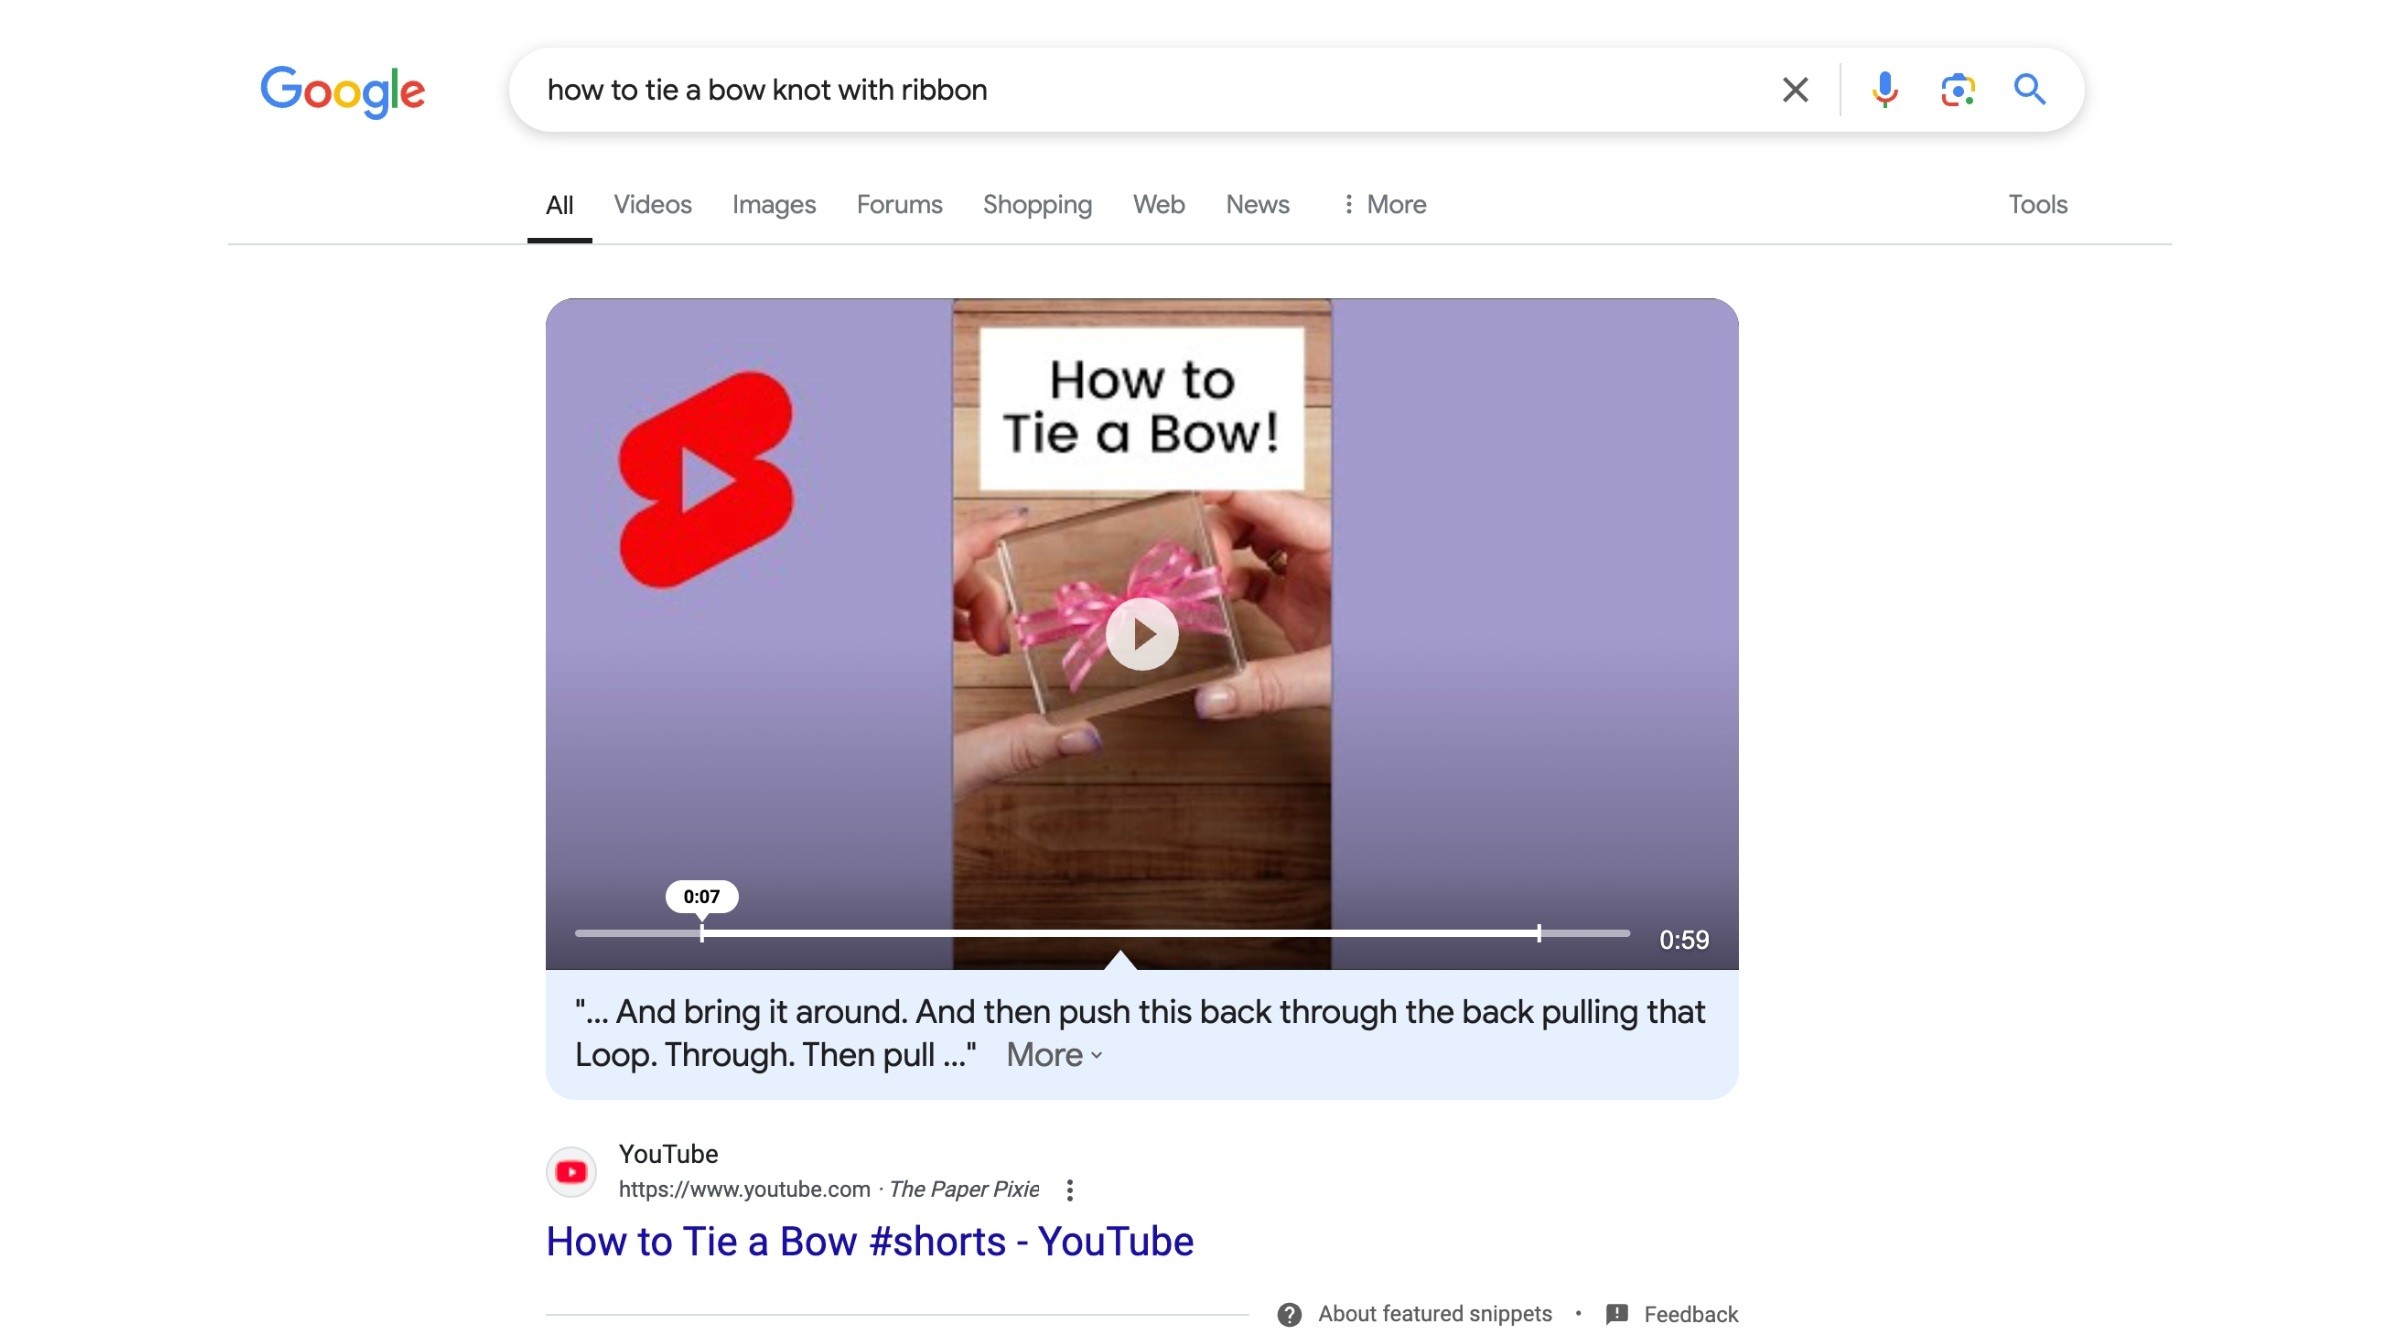Click the transcript quote text
Screen dimensions: 2400x1343
tap(1140, 1033)
